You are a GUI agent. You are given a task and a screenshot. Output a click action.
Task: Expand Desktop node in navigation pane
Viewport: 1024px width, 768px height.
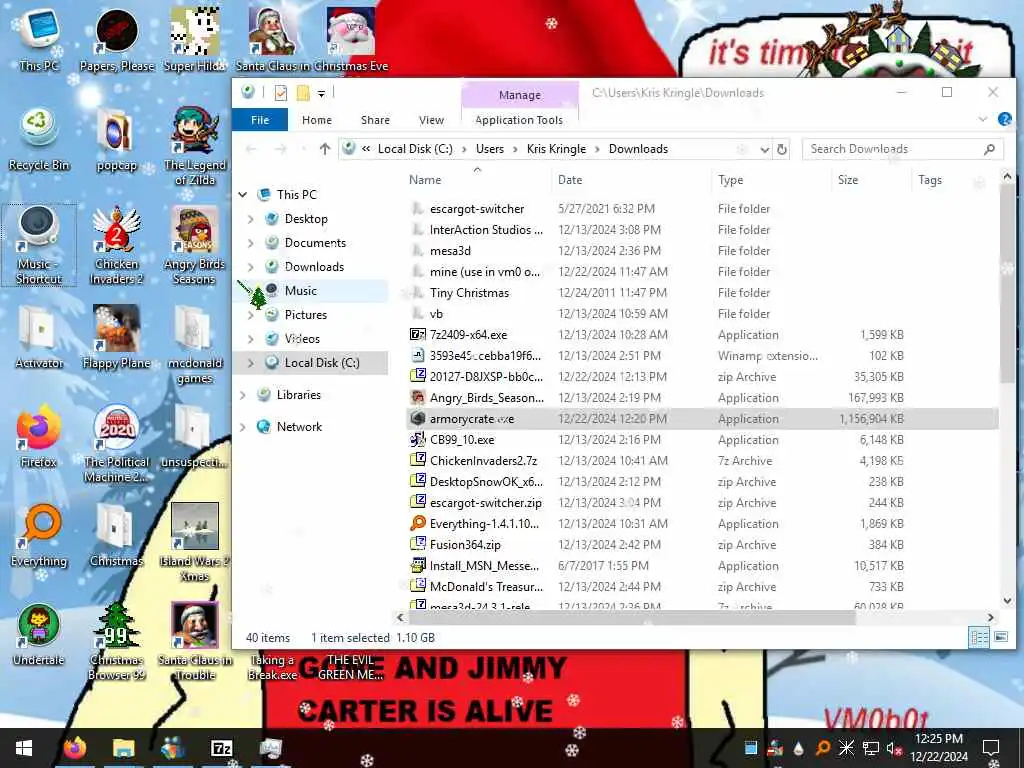(251, 219)
